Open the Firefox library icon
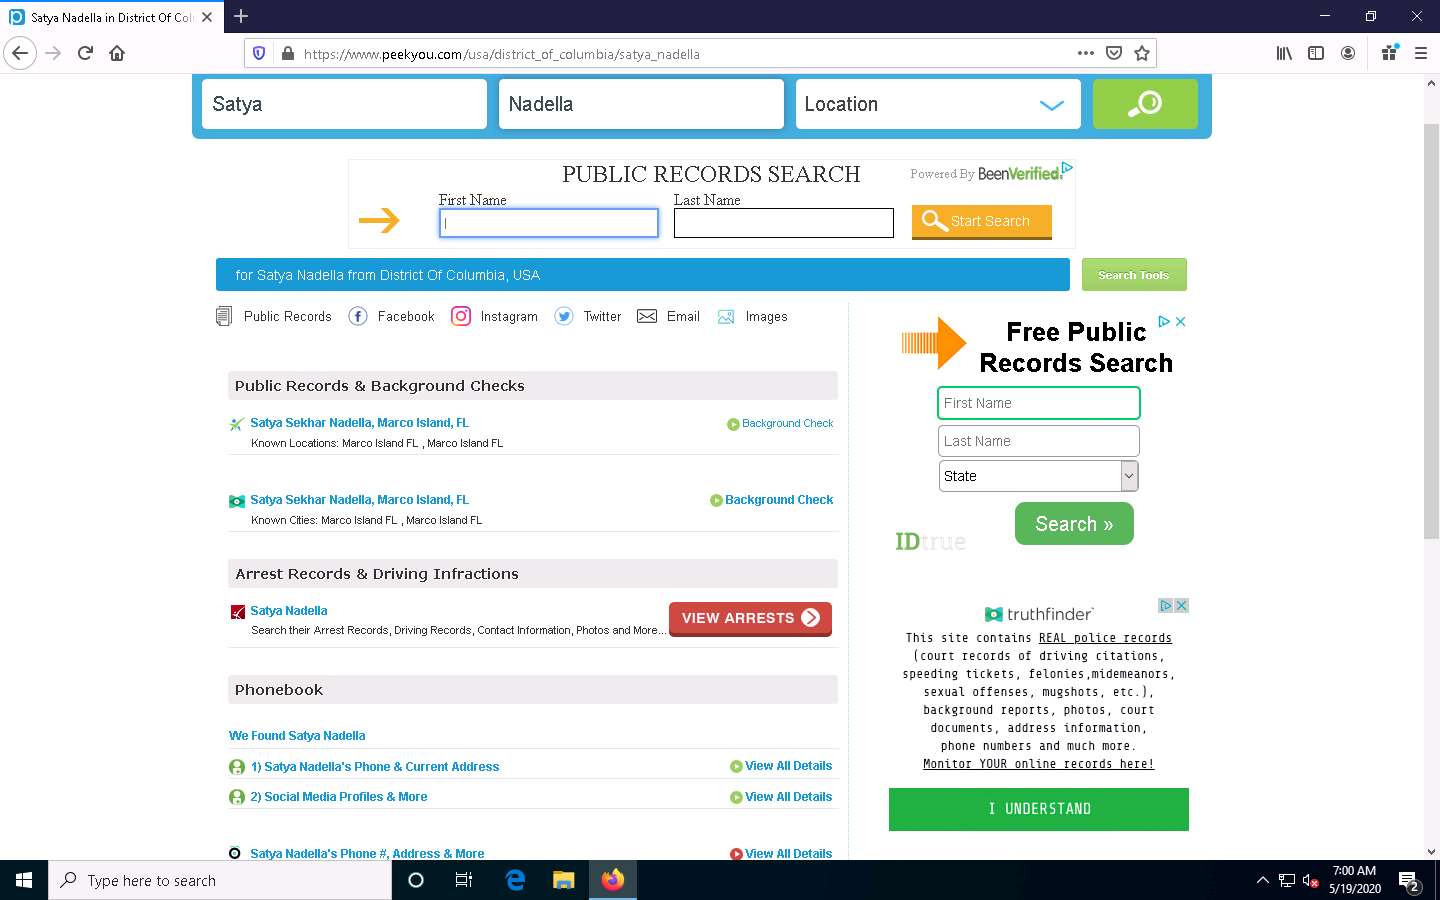The image size is (1440, 900). 1284,53
